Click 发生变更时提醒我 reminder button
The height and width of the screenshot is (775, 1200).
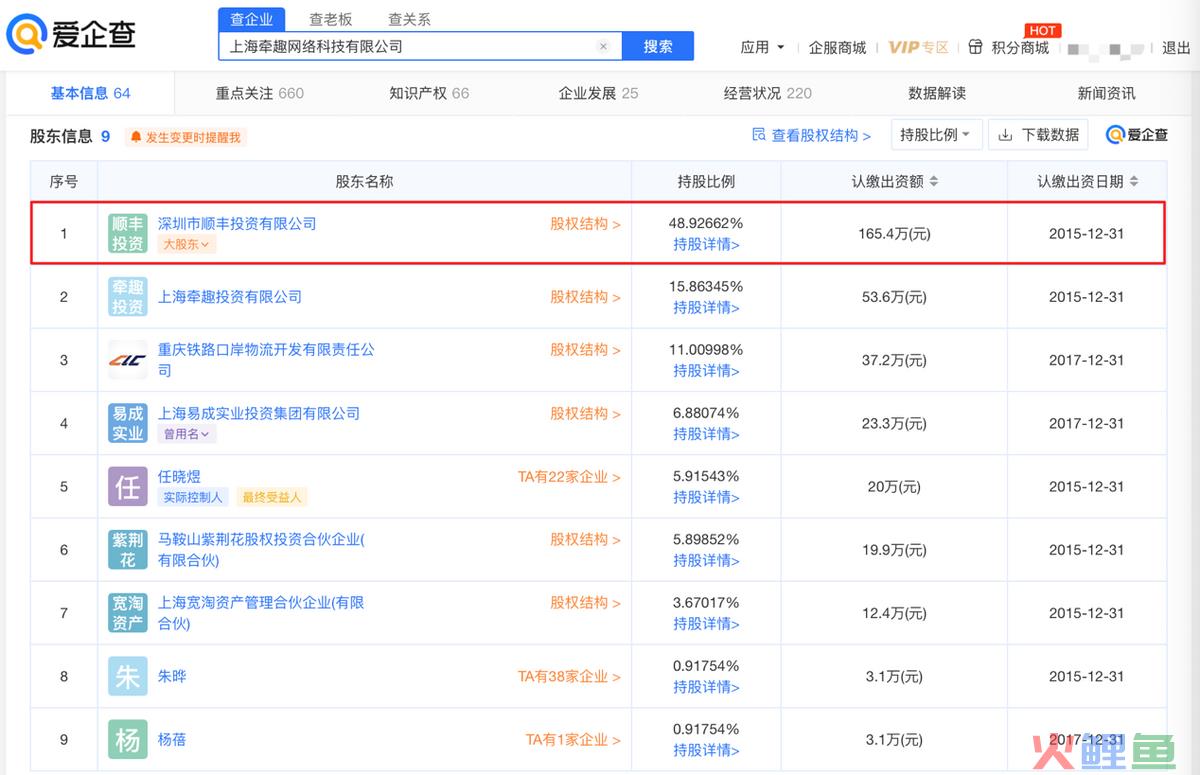pyautogui.click(x=186, y=137)
